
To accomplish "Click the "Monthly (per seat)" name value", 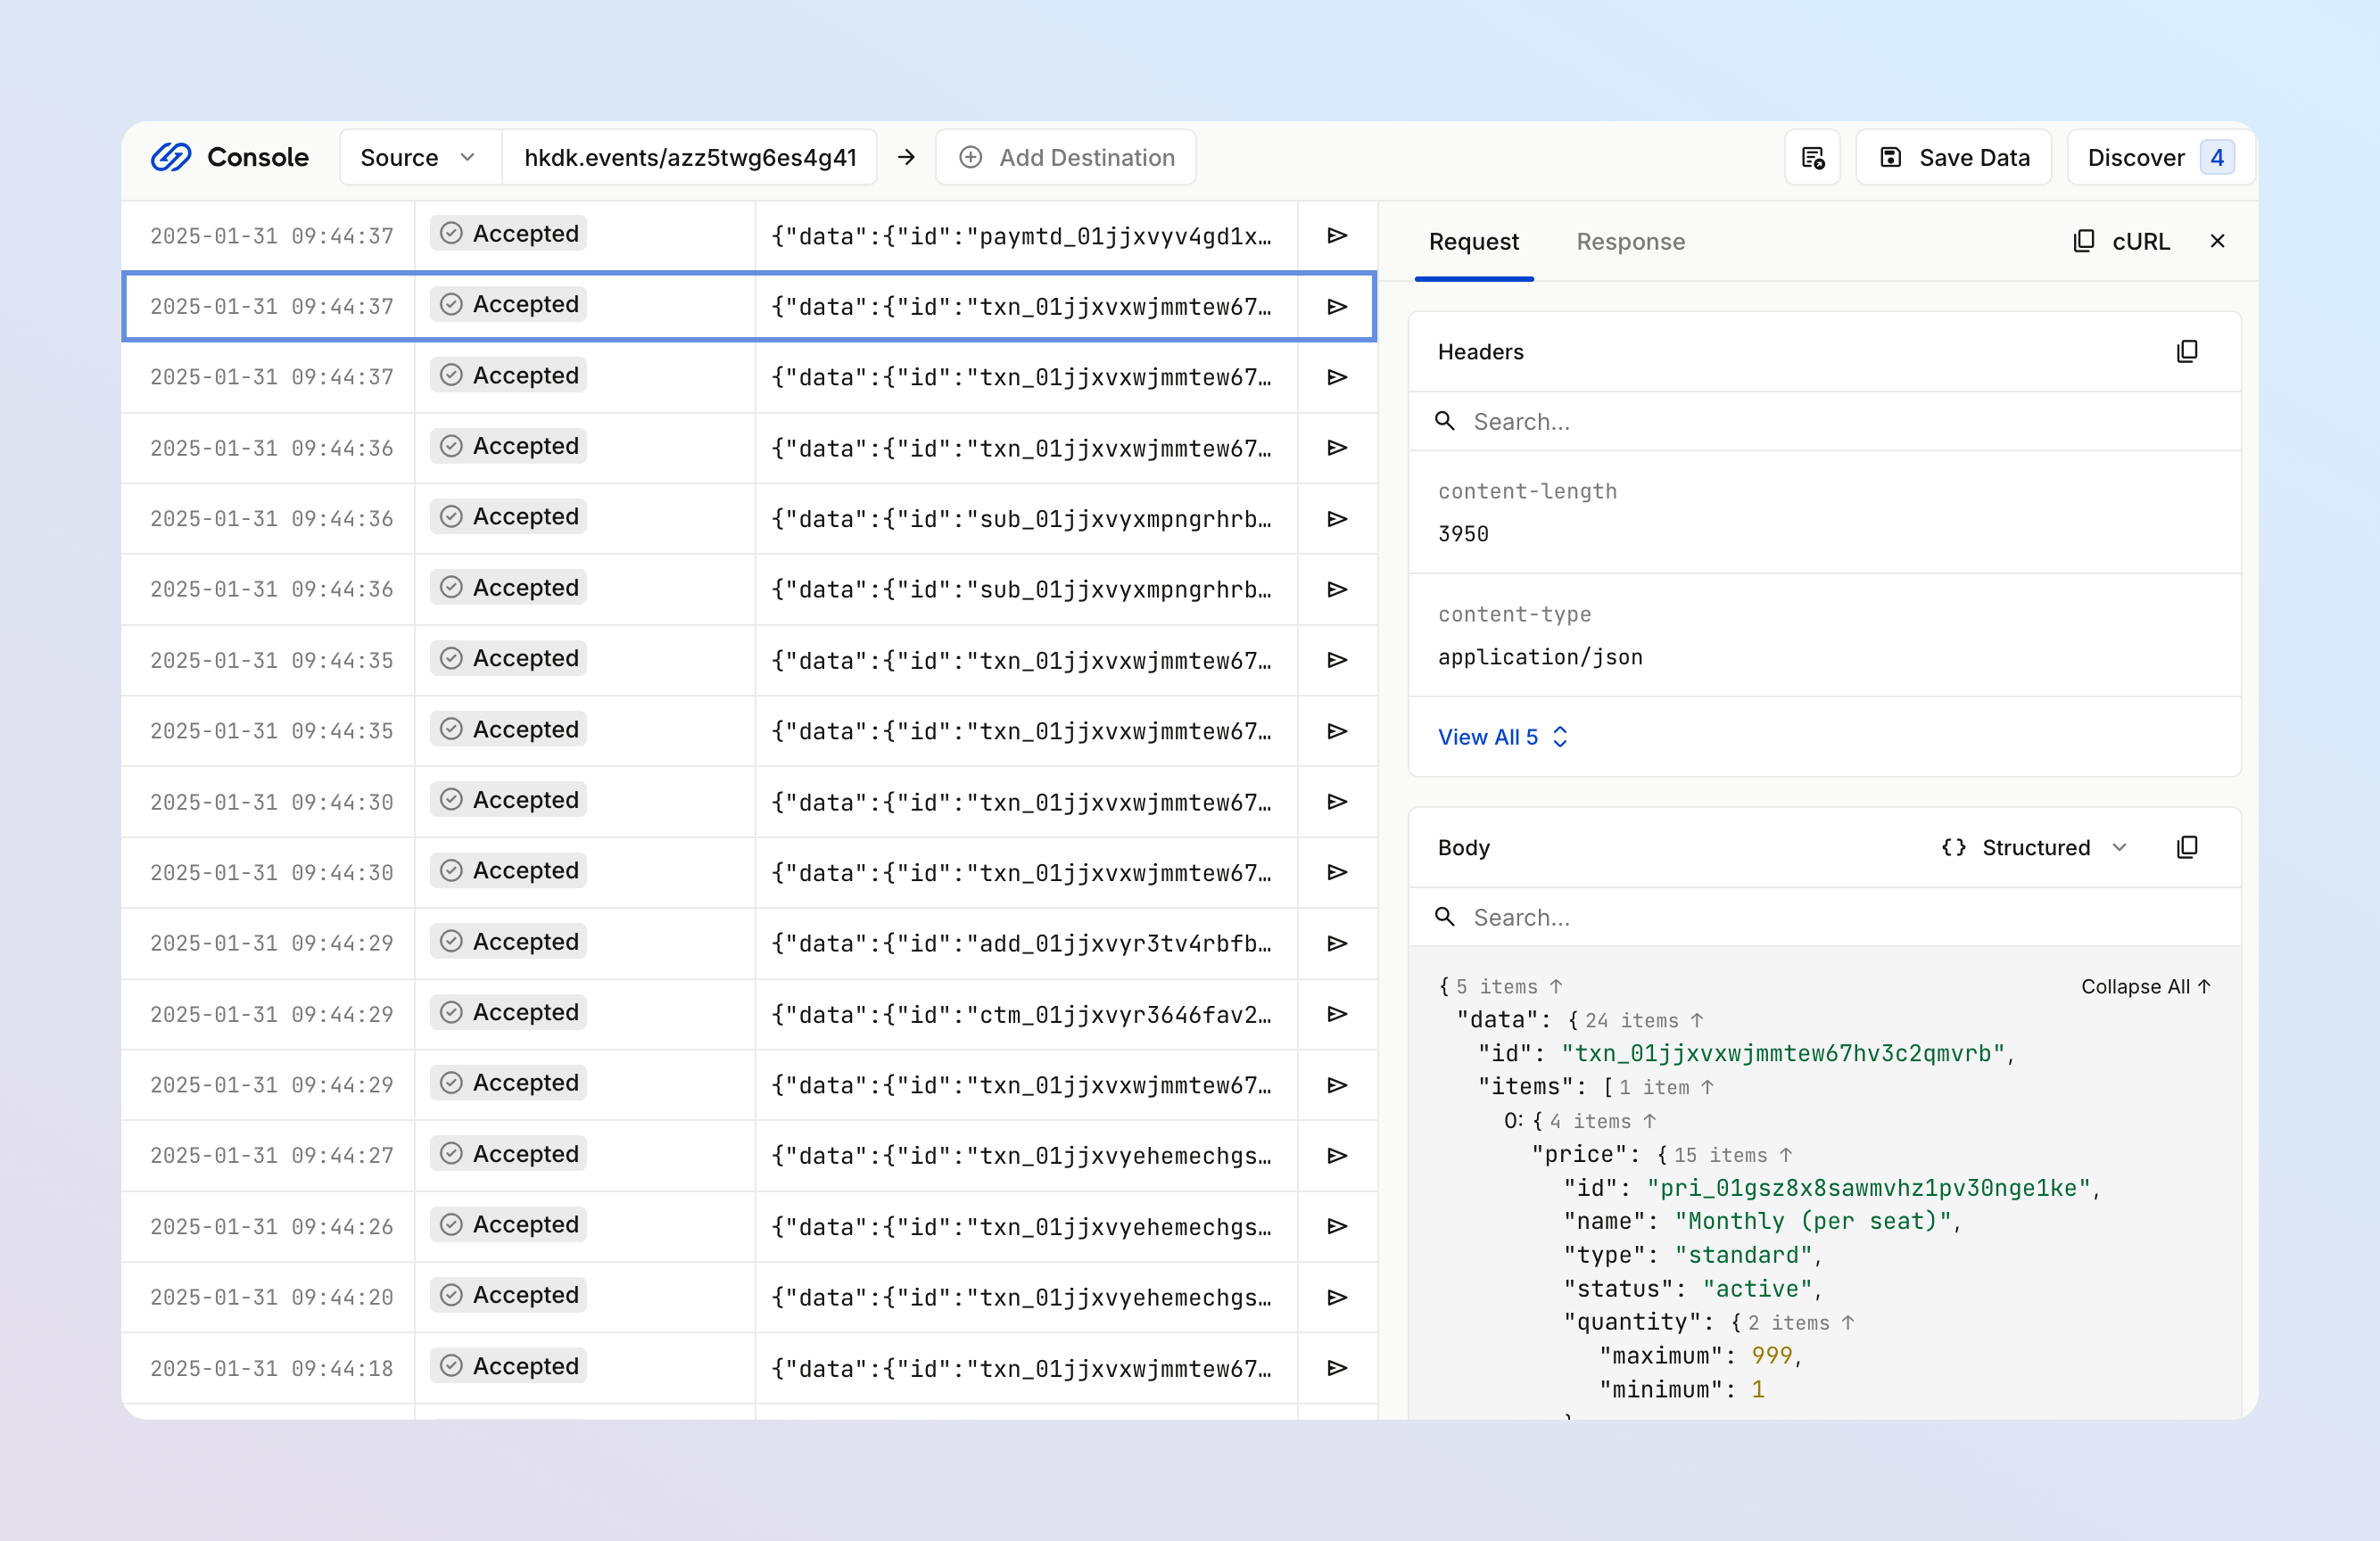I will pos(1813,1221).
